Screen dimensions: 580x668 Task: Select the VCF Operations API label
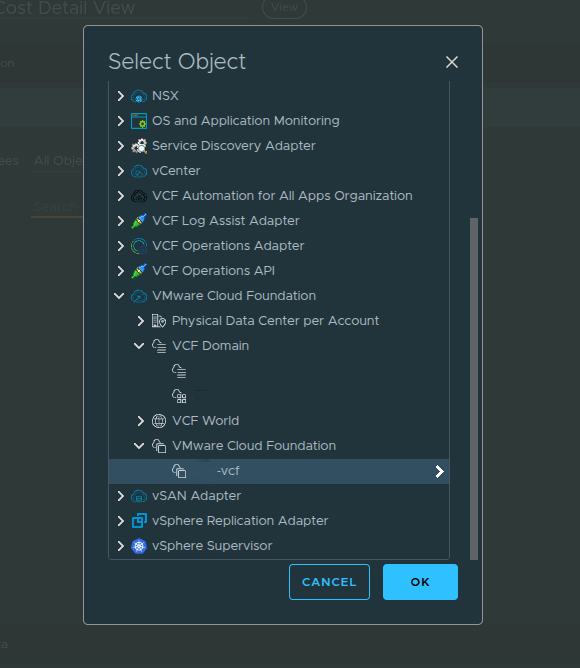(x=213, y=271)
